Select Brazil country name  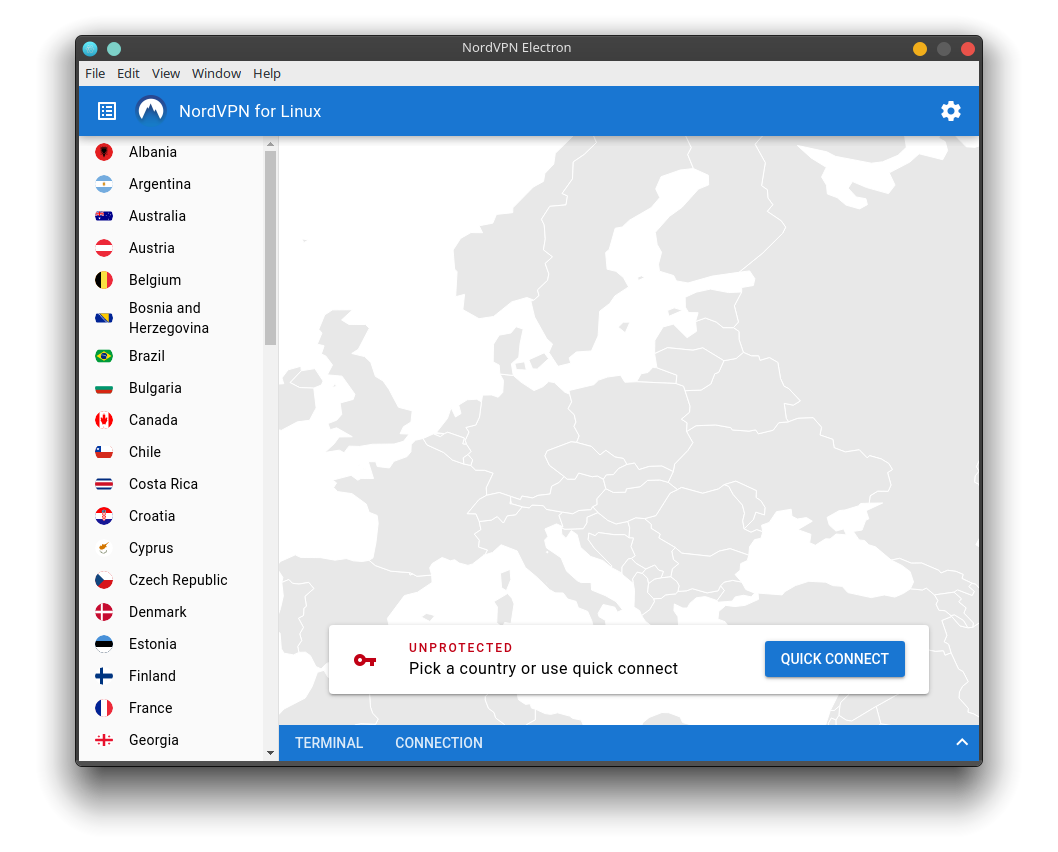click(x=146, y=356)
